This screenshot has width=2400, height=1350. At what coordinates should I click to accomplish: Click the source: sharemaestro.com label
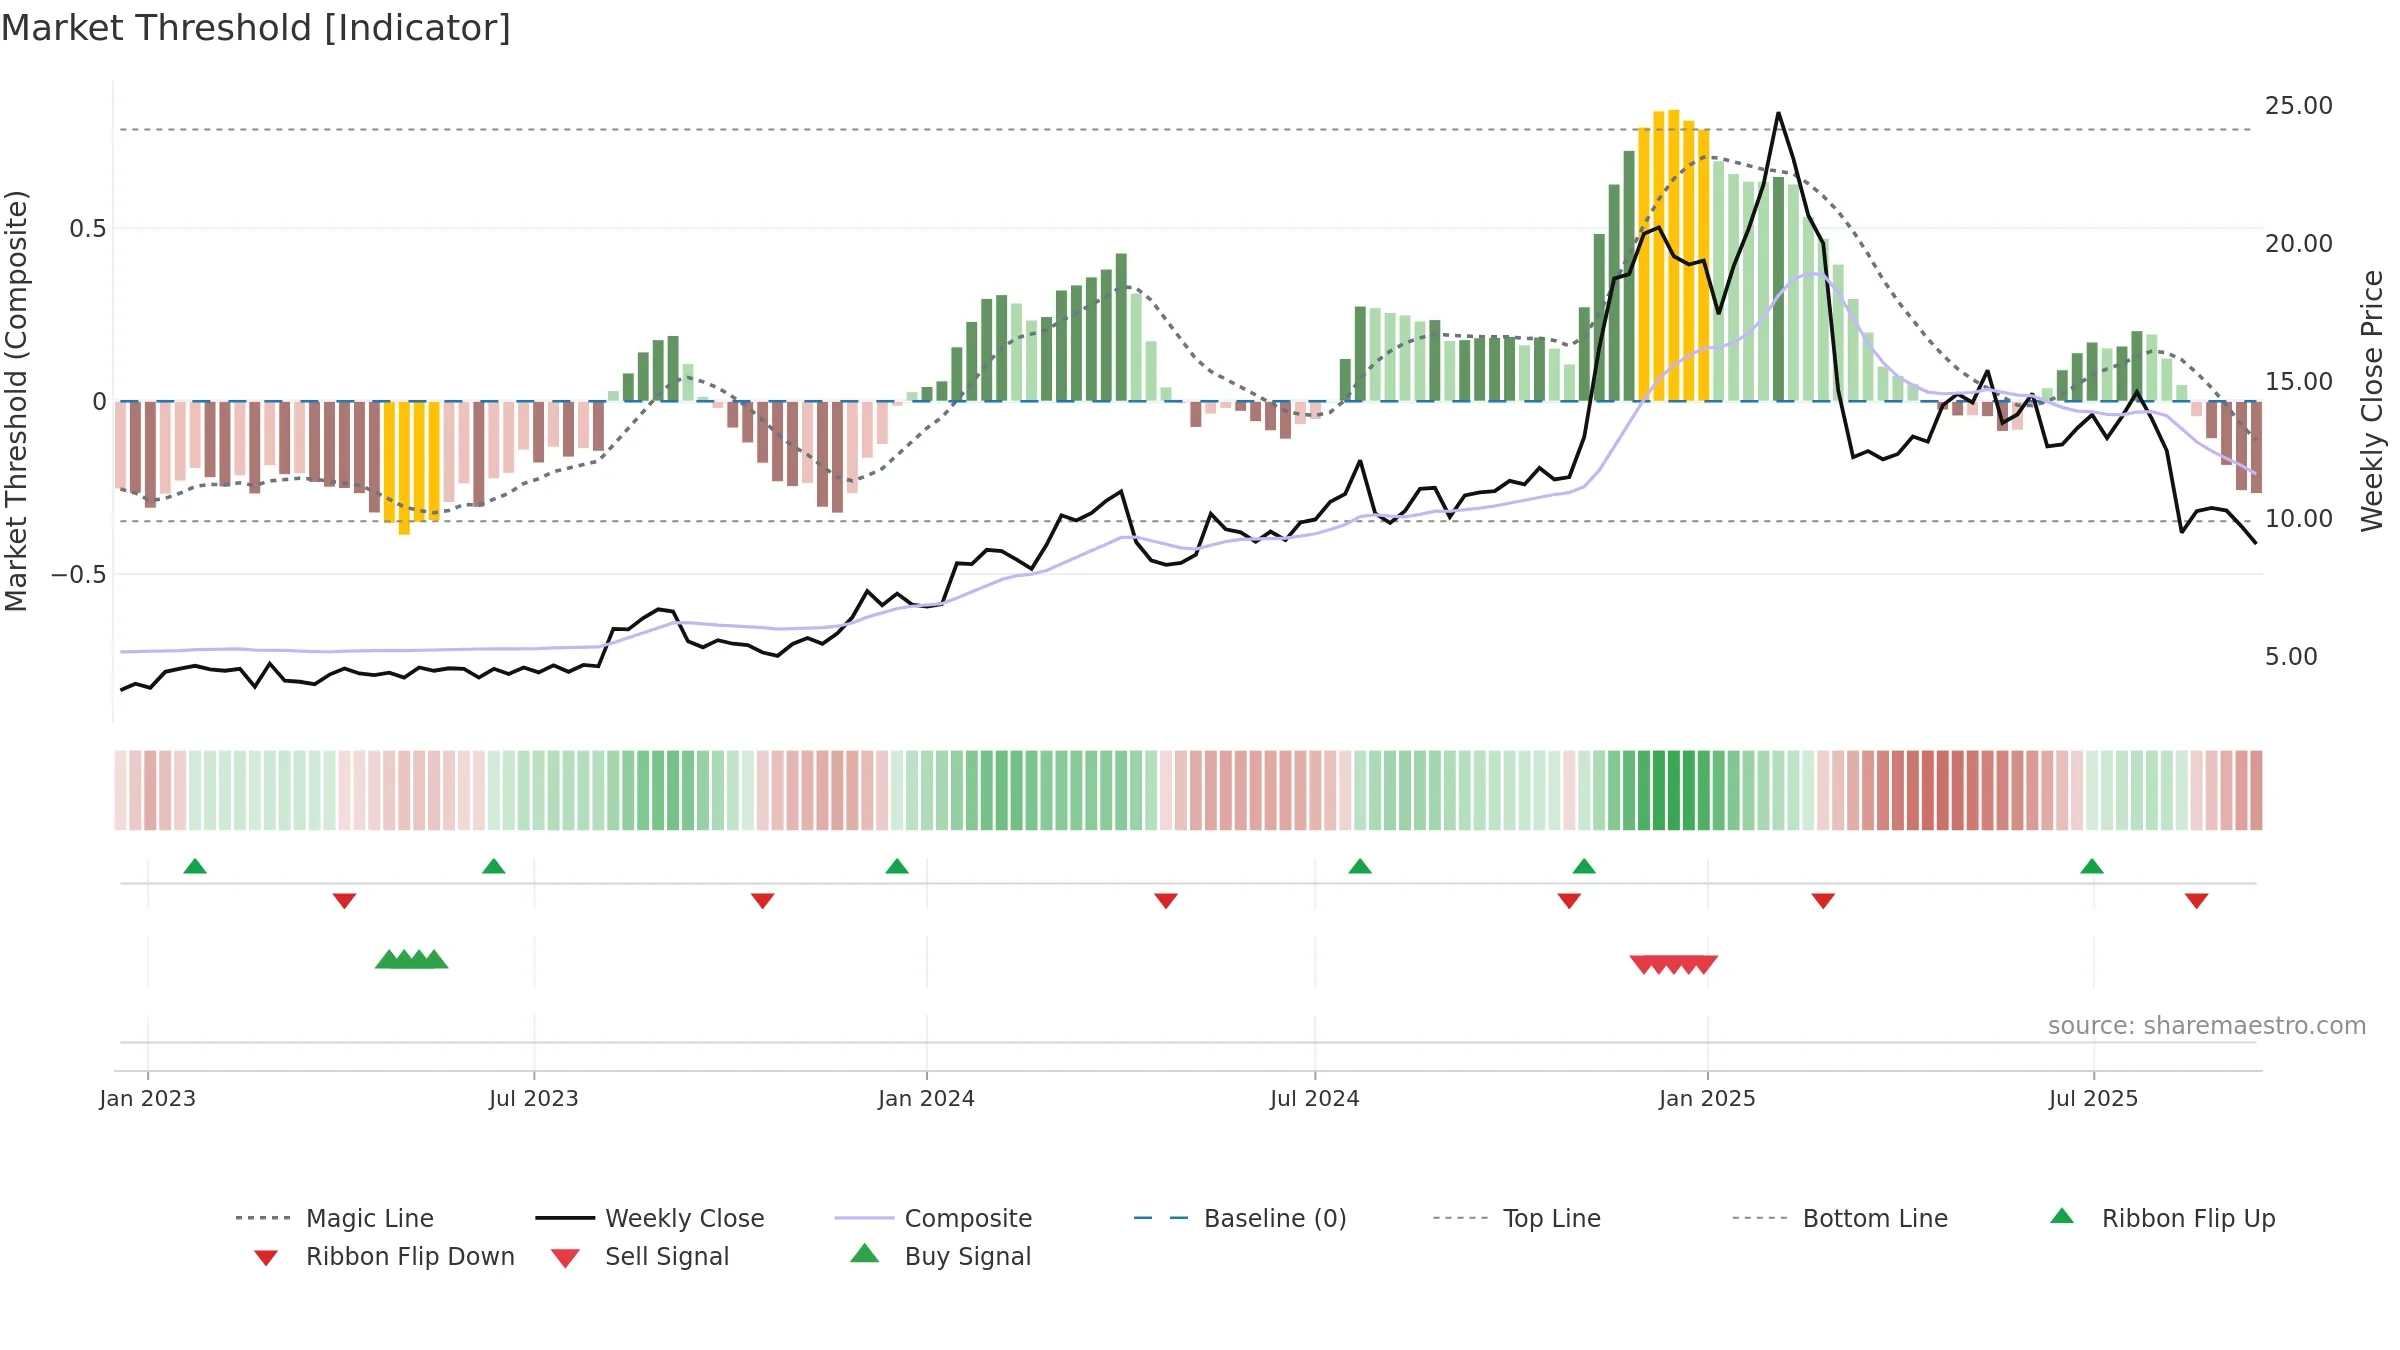(2207, 1025)
